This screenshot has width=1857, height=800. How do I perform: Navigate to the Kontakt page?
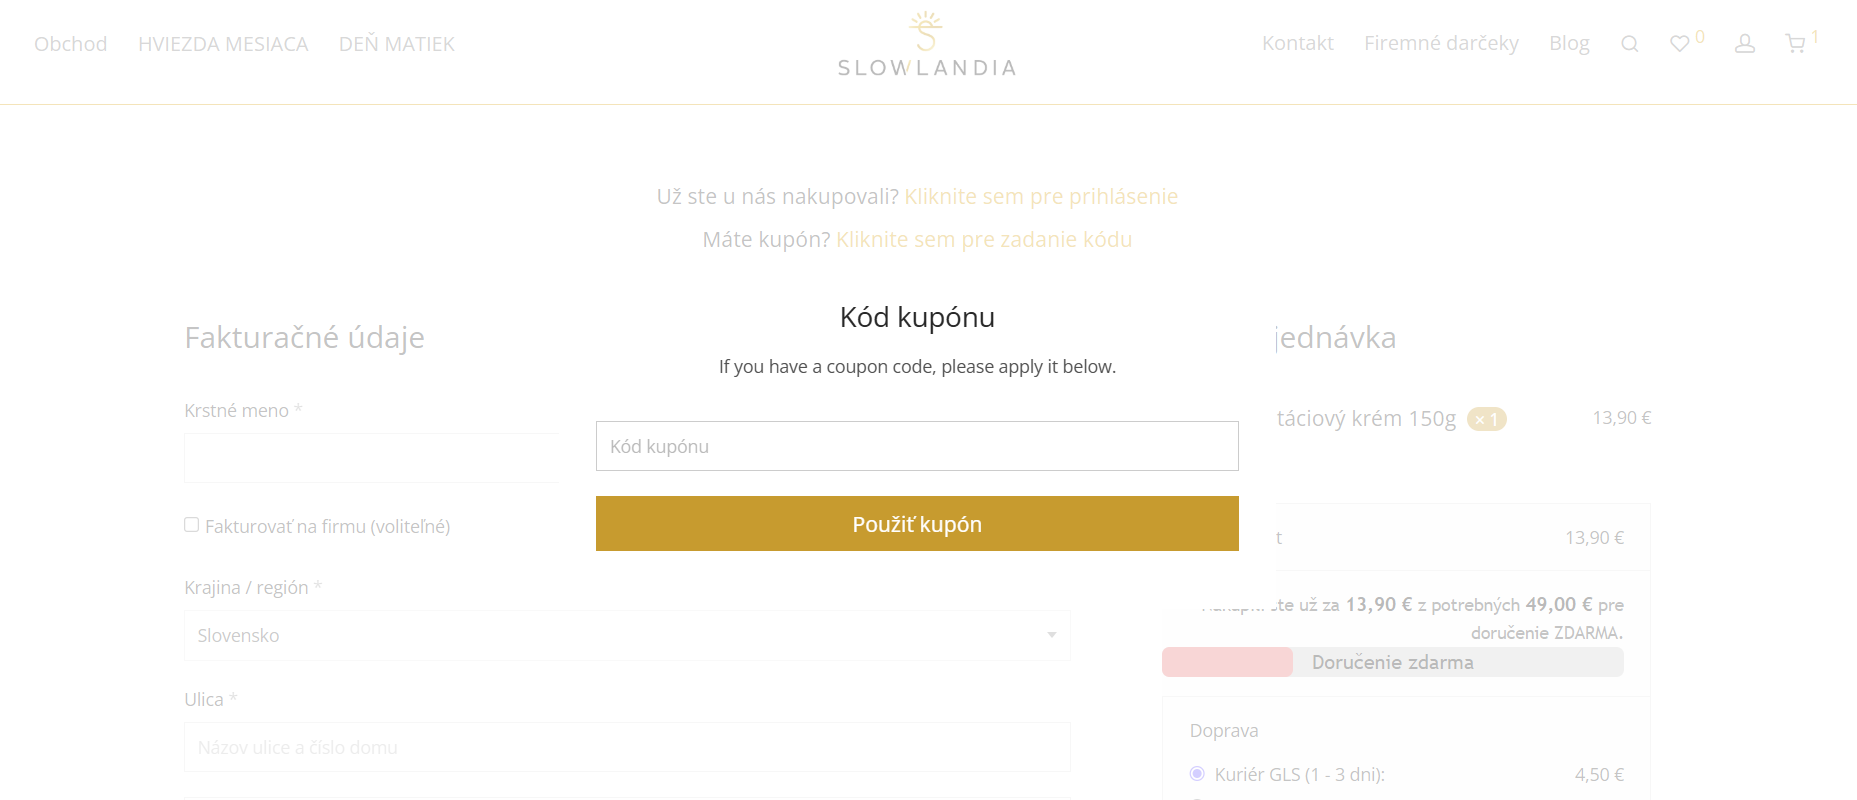tap(1297, 43)
